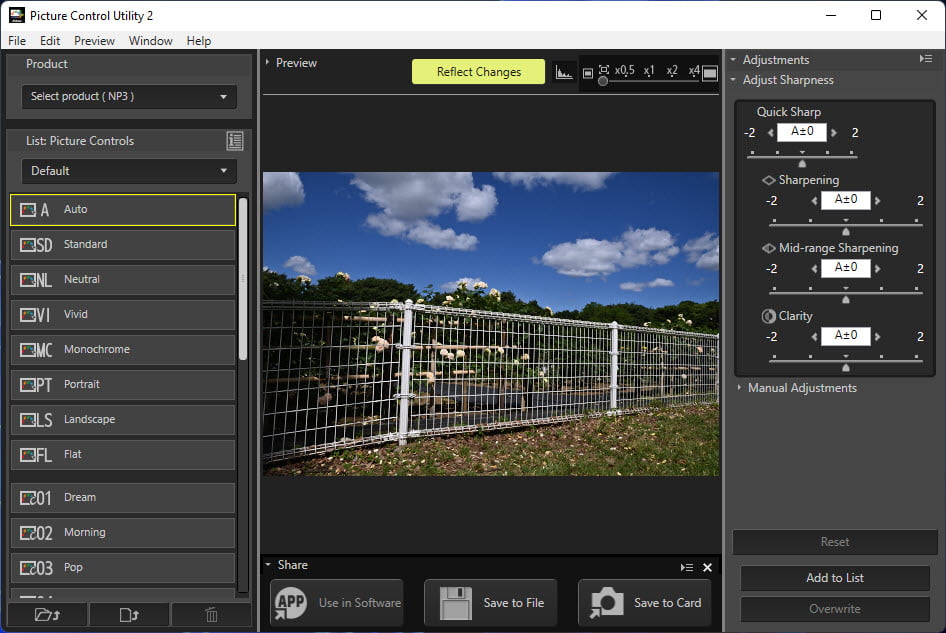Click the Reflect Changes button
Screen dimensions: 946x633
478,72
